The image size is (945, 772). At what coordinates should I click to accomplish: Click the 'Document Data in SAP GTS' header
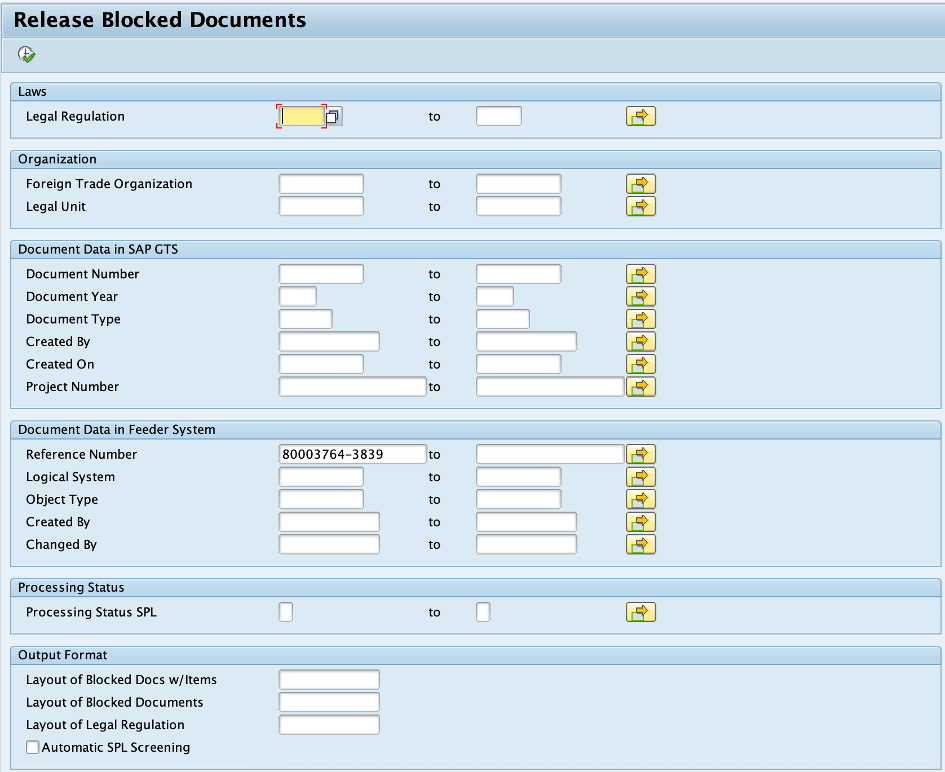[98, 249]
